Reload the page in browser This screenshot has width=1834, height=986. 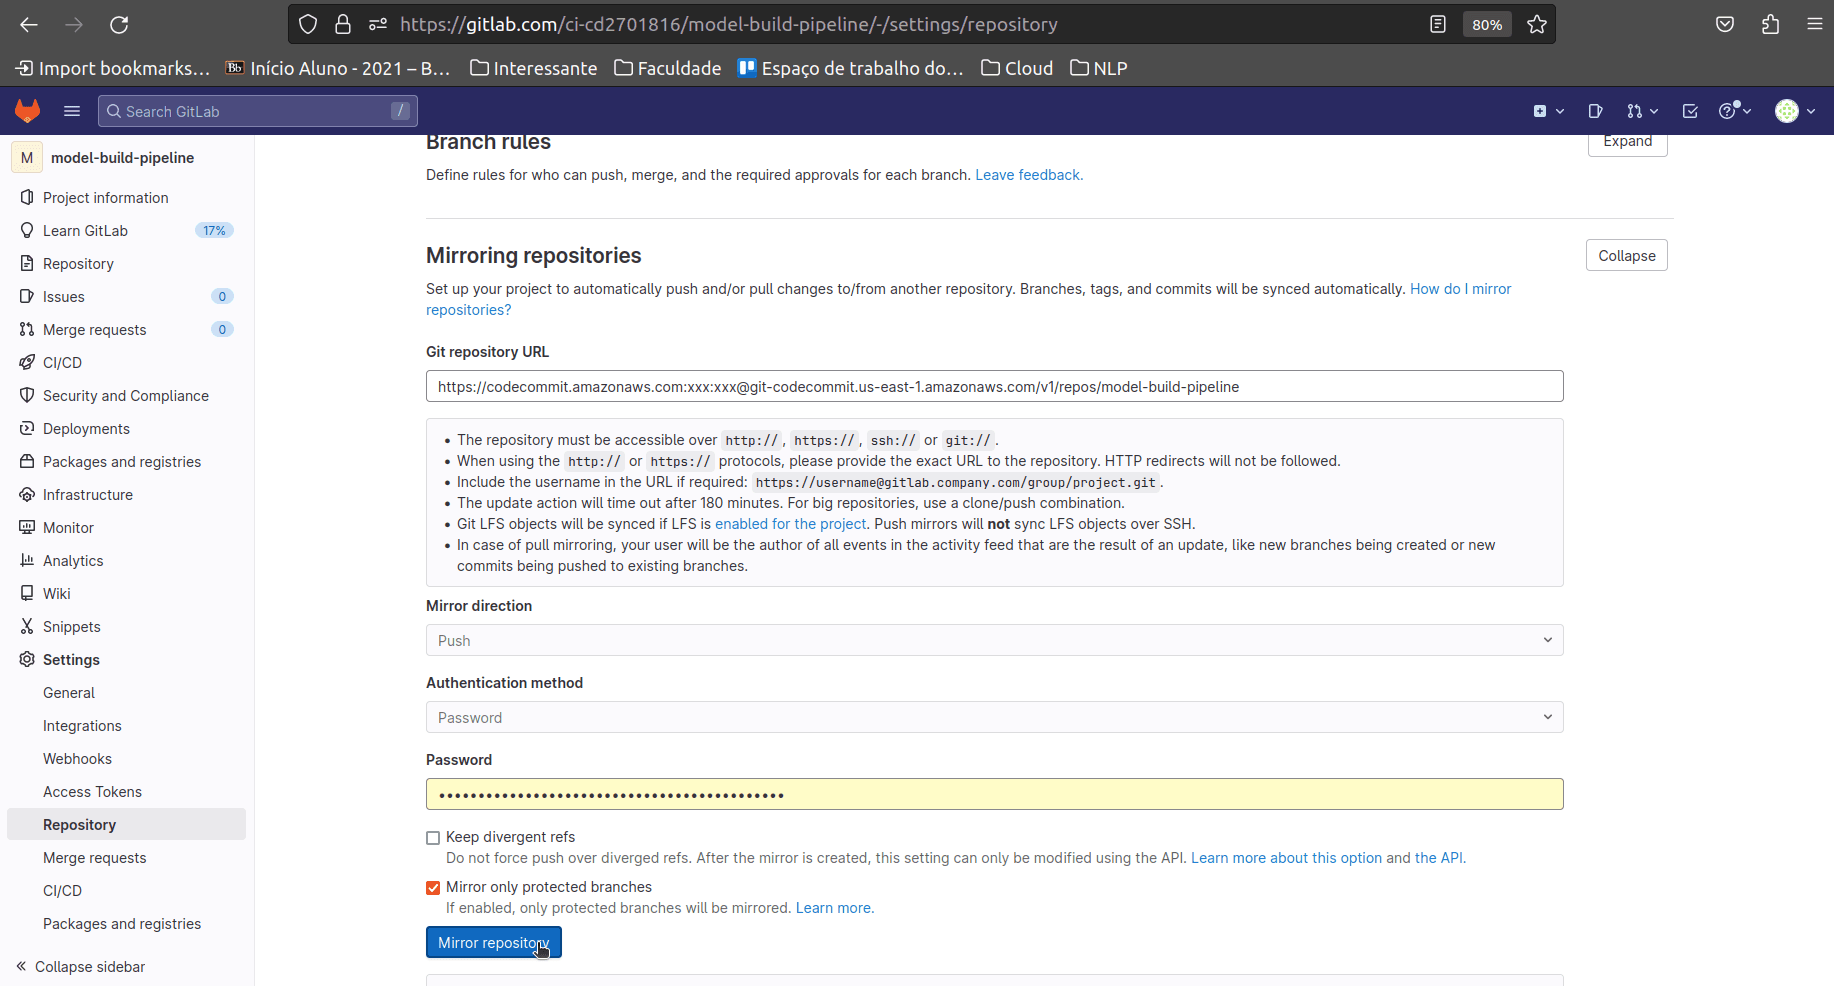point(119,24)
